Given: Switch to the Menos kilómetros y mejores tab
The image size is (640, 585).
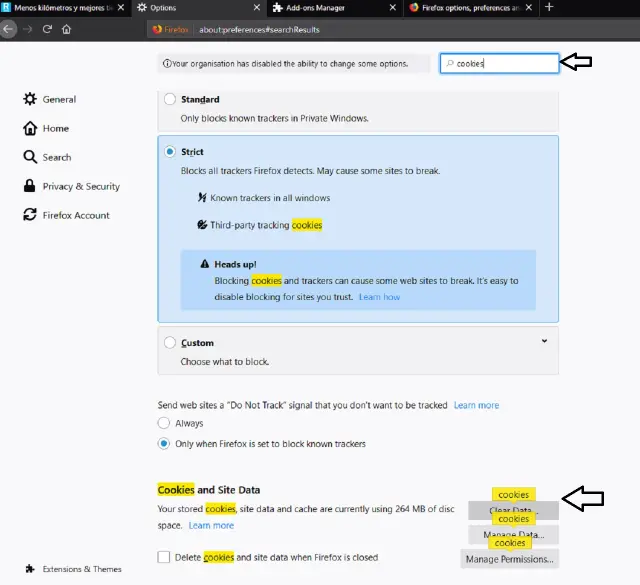Looking at the screenshot, I should [x=63, y=7].
